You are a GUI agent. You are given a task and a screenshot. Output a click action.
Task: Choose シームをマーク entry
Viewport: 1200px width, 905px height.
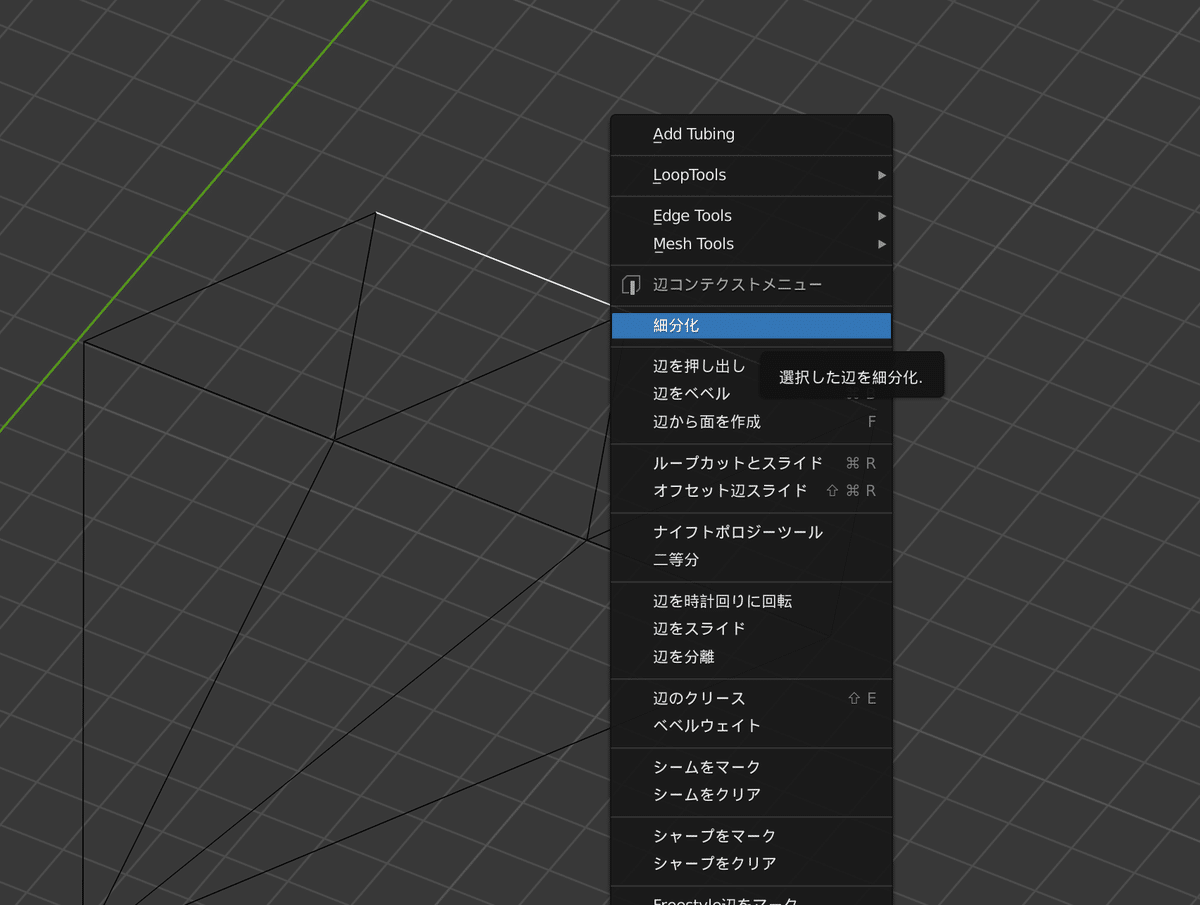(751, 767)
